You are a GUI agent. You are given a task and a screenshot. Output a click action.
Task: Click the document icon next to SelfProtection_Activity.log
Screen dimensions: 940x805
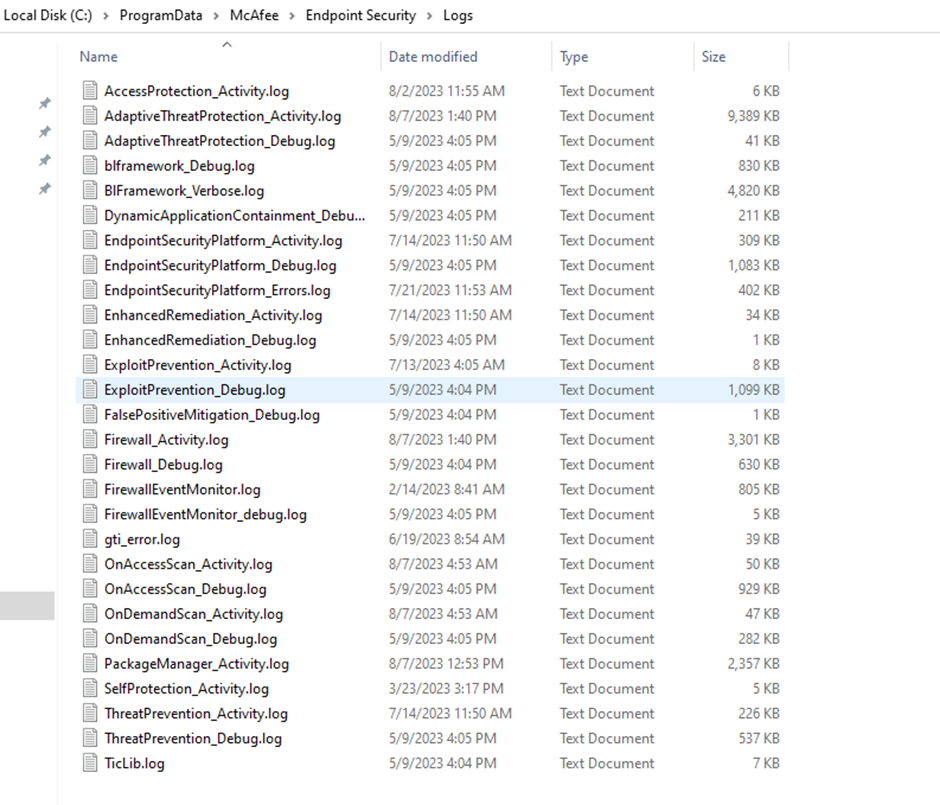(x=88, y=688)
